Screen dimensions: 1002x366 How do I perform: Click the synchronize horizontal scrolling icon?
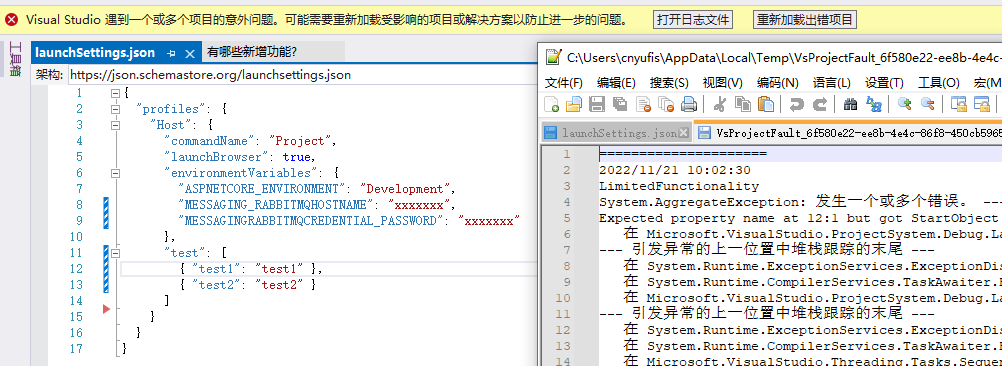point(981,103)
